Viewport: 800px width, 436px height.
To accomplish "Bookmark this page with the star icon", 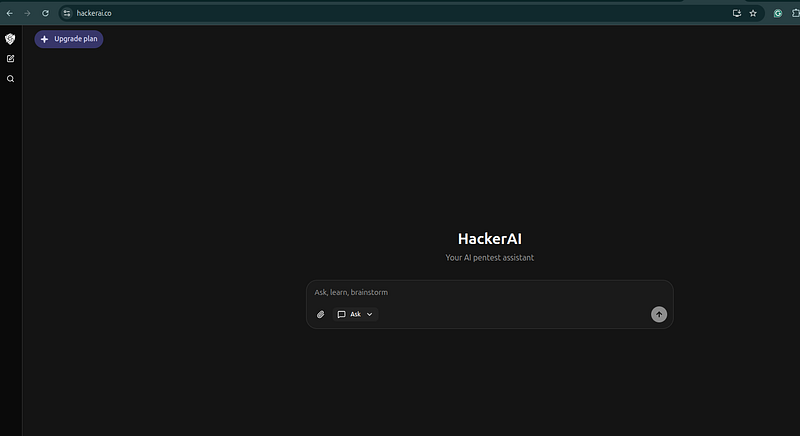I will 753,13.
